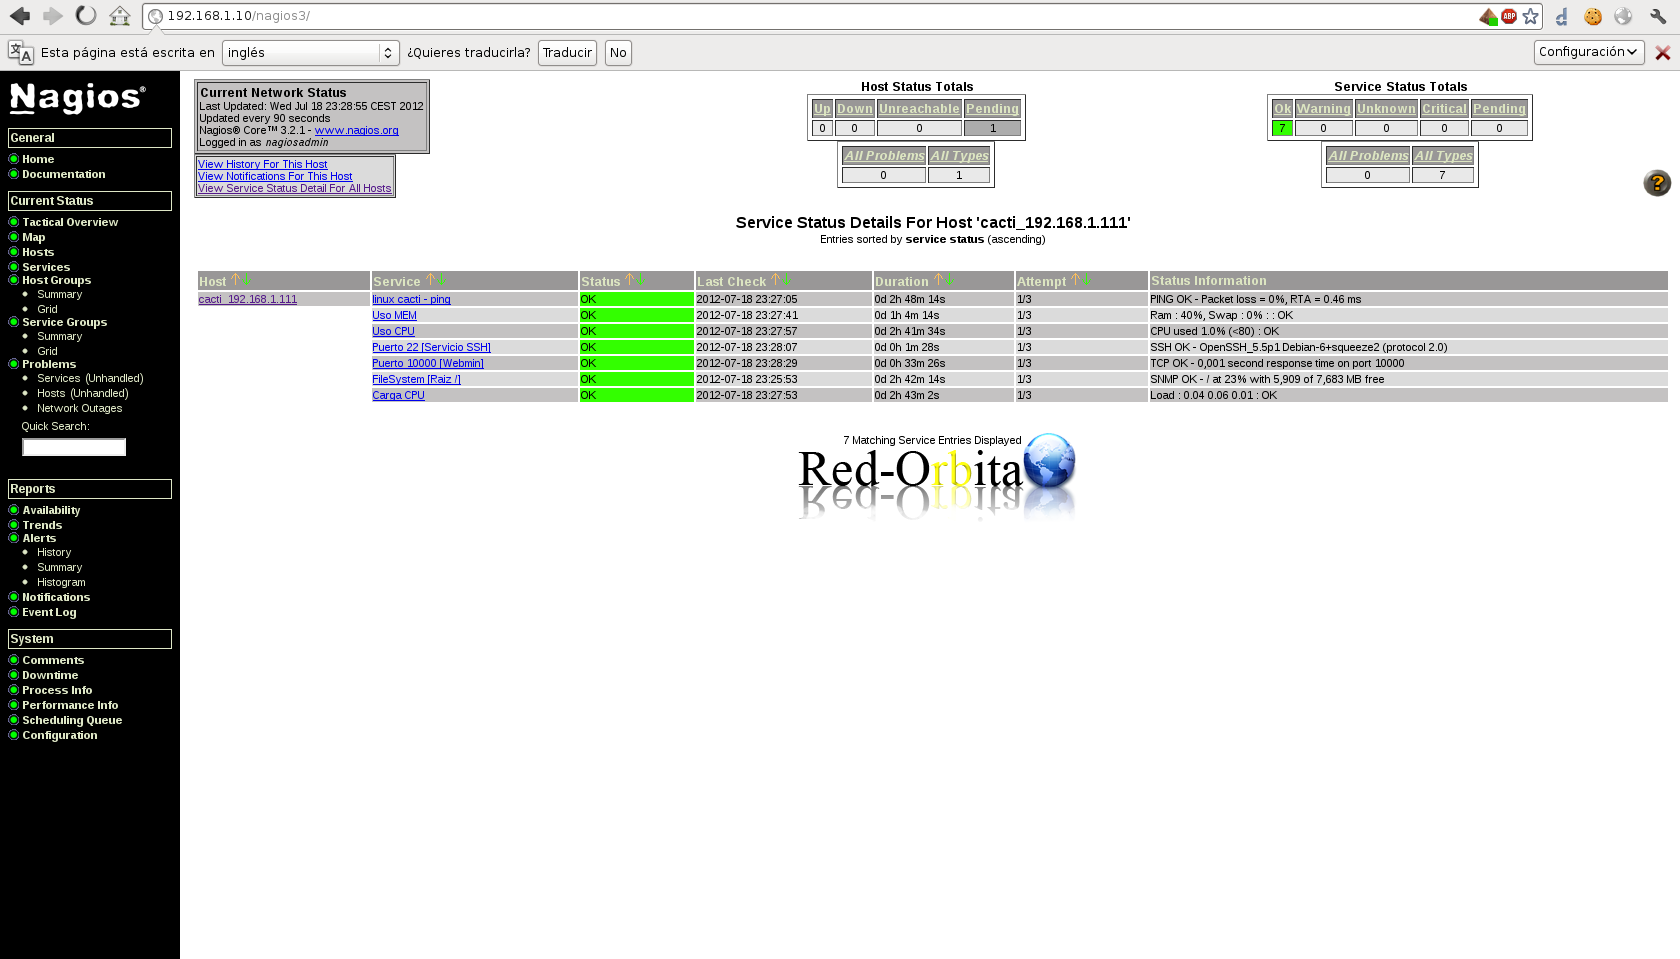Reload the page with refresh icon
Screen dimensions: 1680x959
86,16
